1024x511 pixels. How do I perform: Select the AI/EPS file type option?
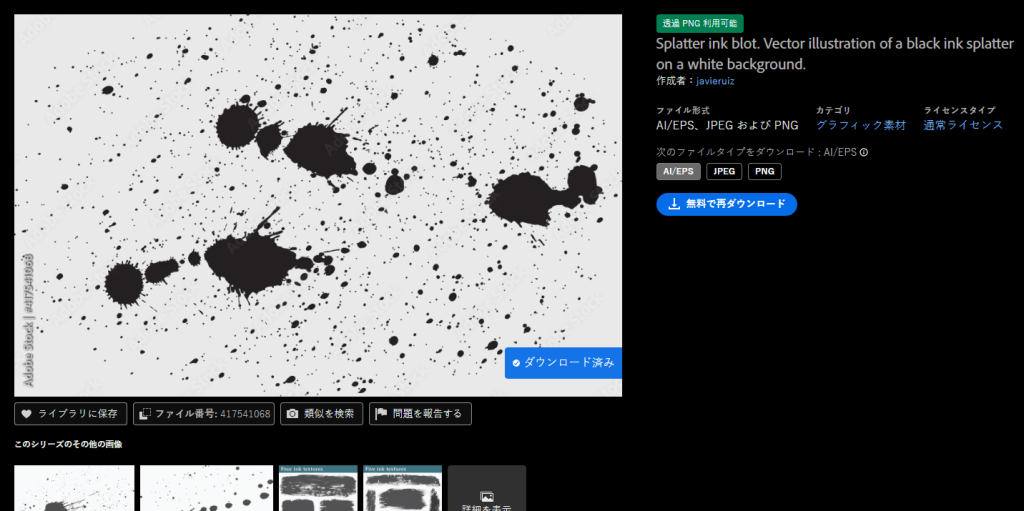[678, 172]
